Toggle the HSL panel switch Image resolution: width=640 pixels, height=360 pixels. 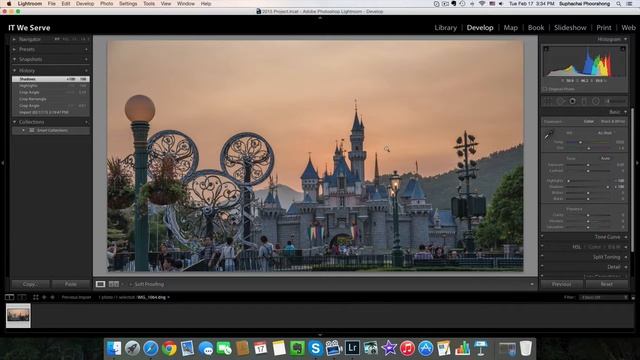coord(542,247)
